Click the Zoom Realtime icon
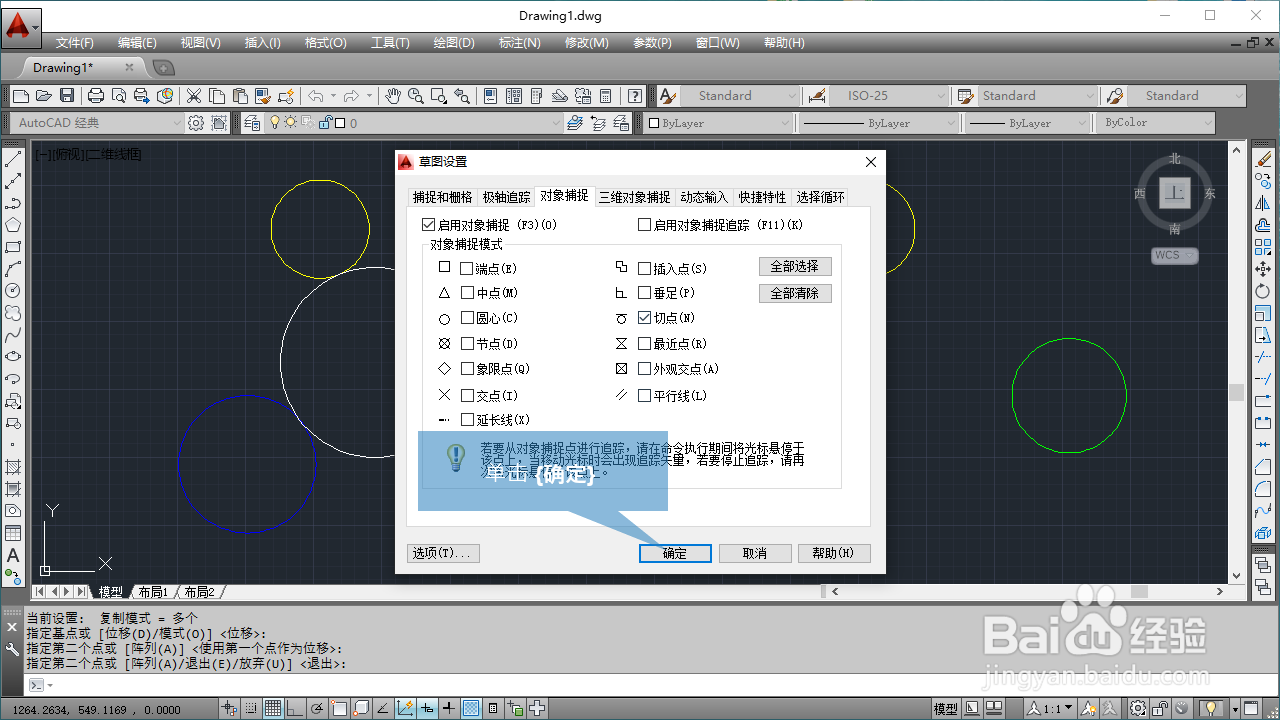 [416, 96]
